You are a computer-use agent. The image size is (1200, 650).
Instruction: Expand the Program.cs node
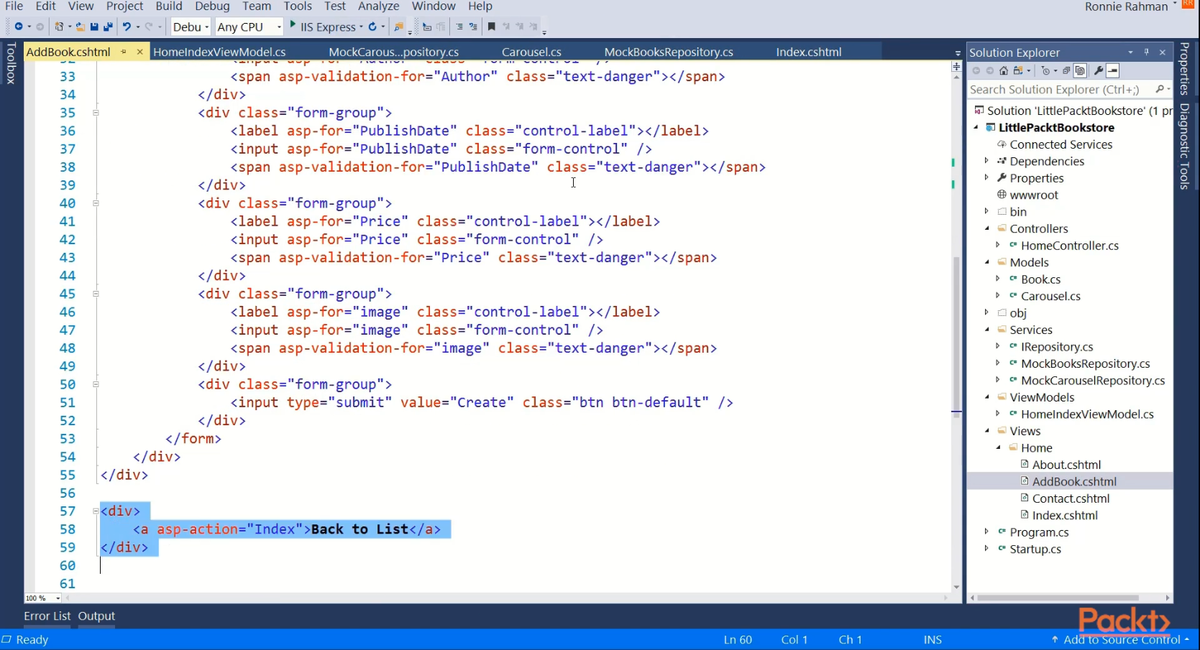pyautogui.click(x=987, y=532)
